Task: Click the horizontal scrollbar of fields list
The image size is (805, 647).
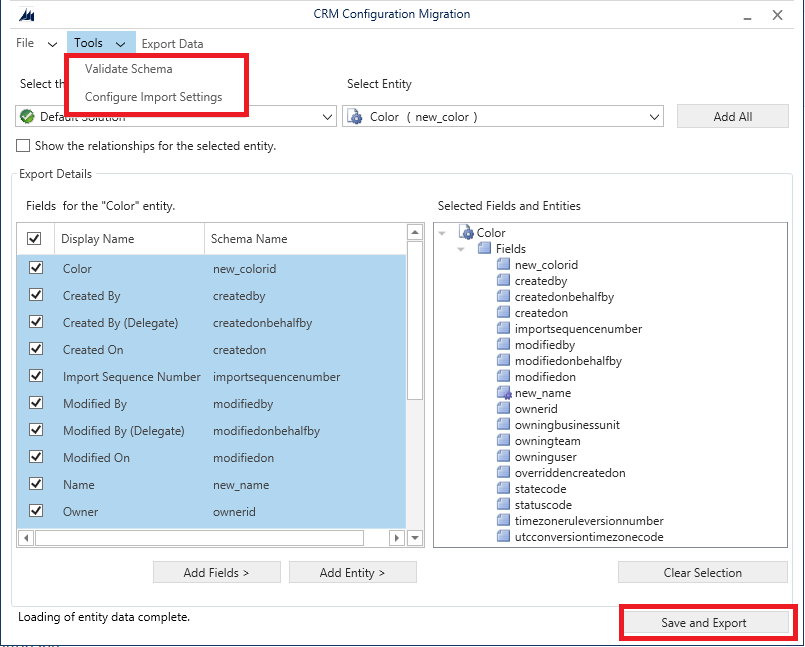Action: coord(200,538)
